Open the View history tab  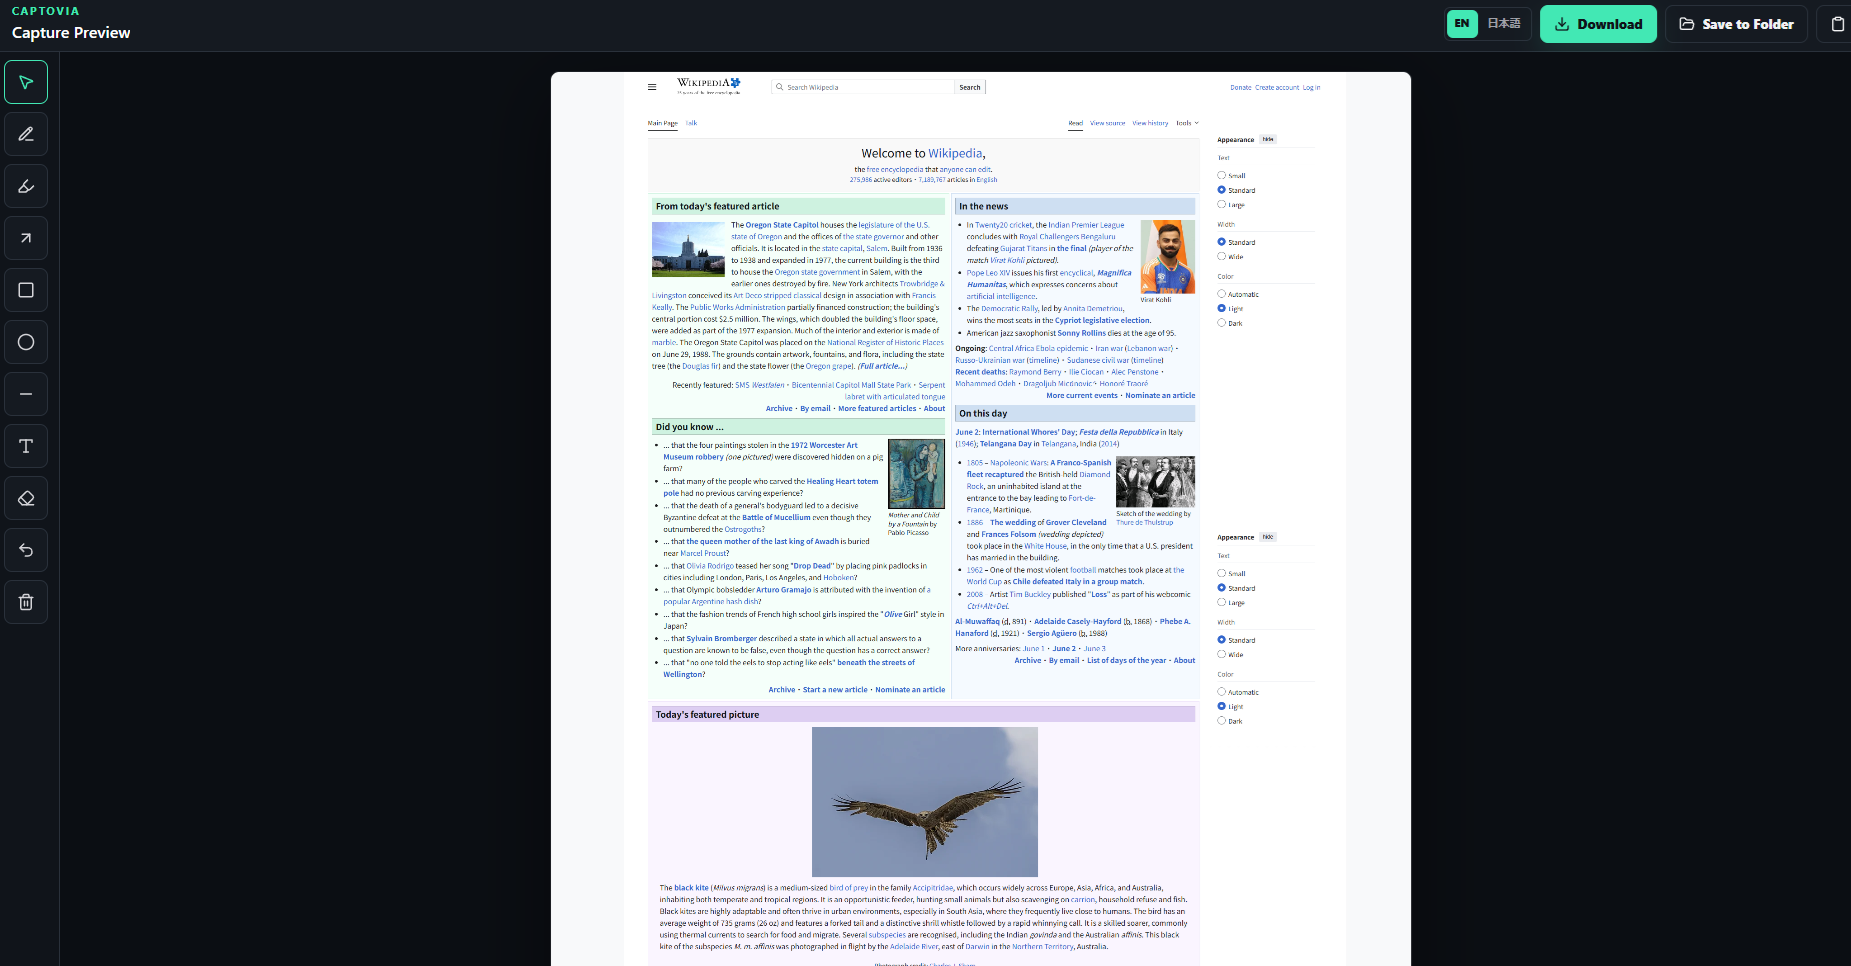pyautogui.click(x=1150, y=123)
